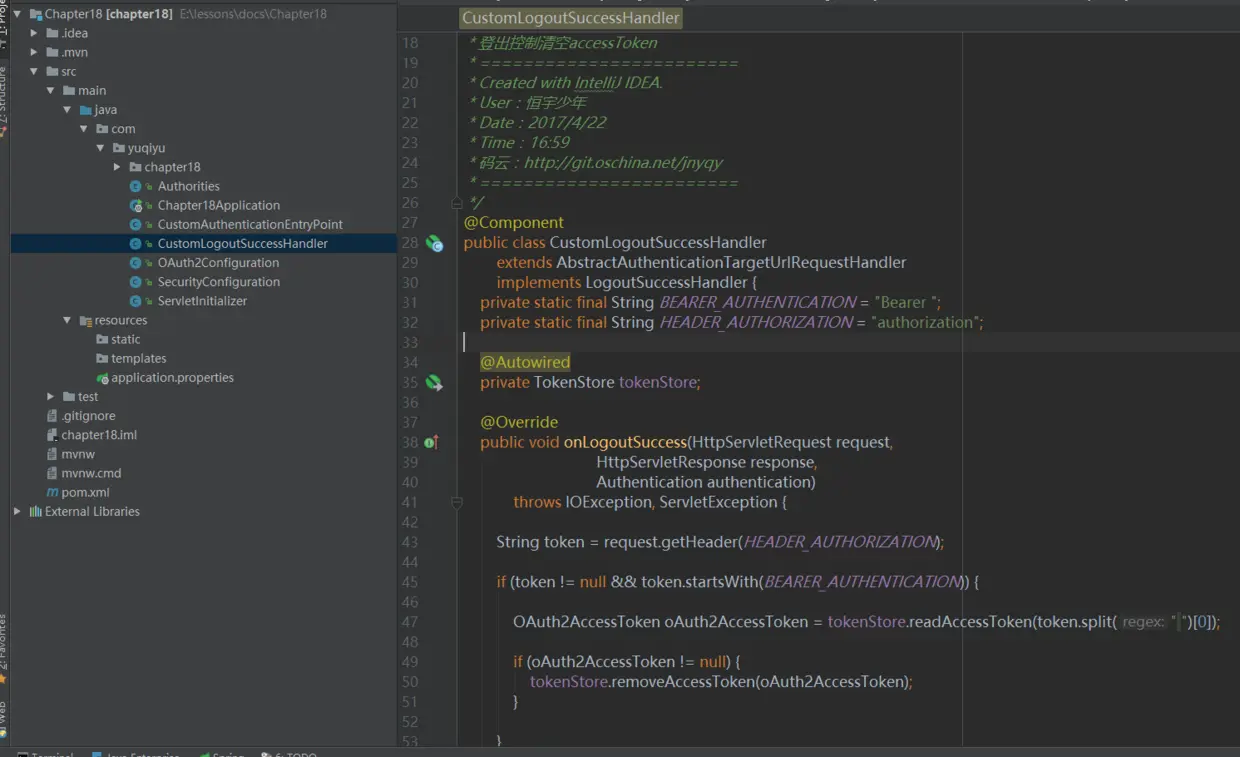Click the pom.xml Maven file icon
Screen dimensions: 1240x757
pyautogui.click(x=52, y=492)
